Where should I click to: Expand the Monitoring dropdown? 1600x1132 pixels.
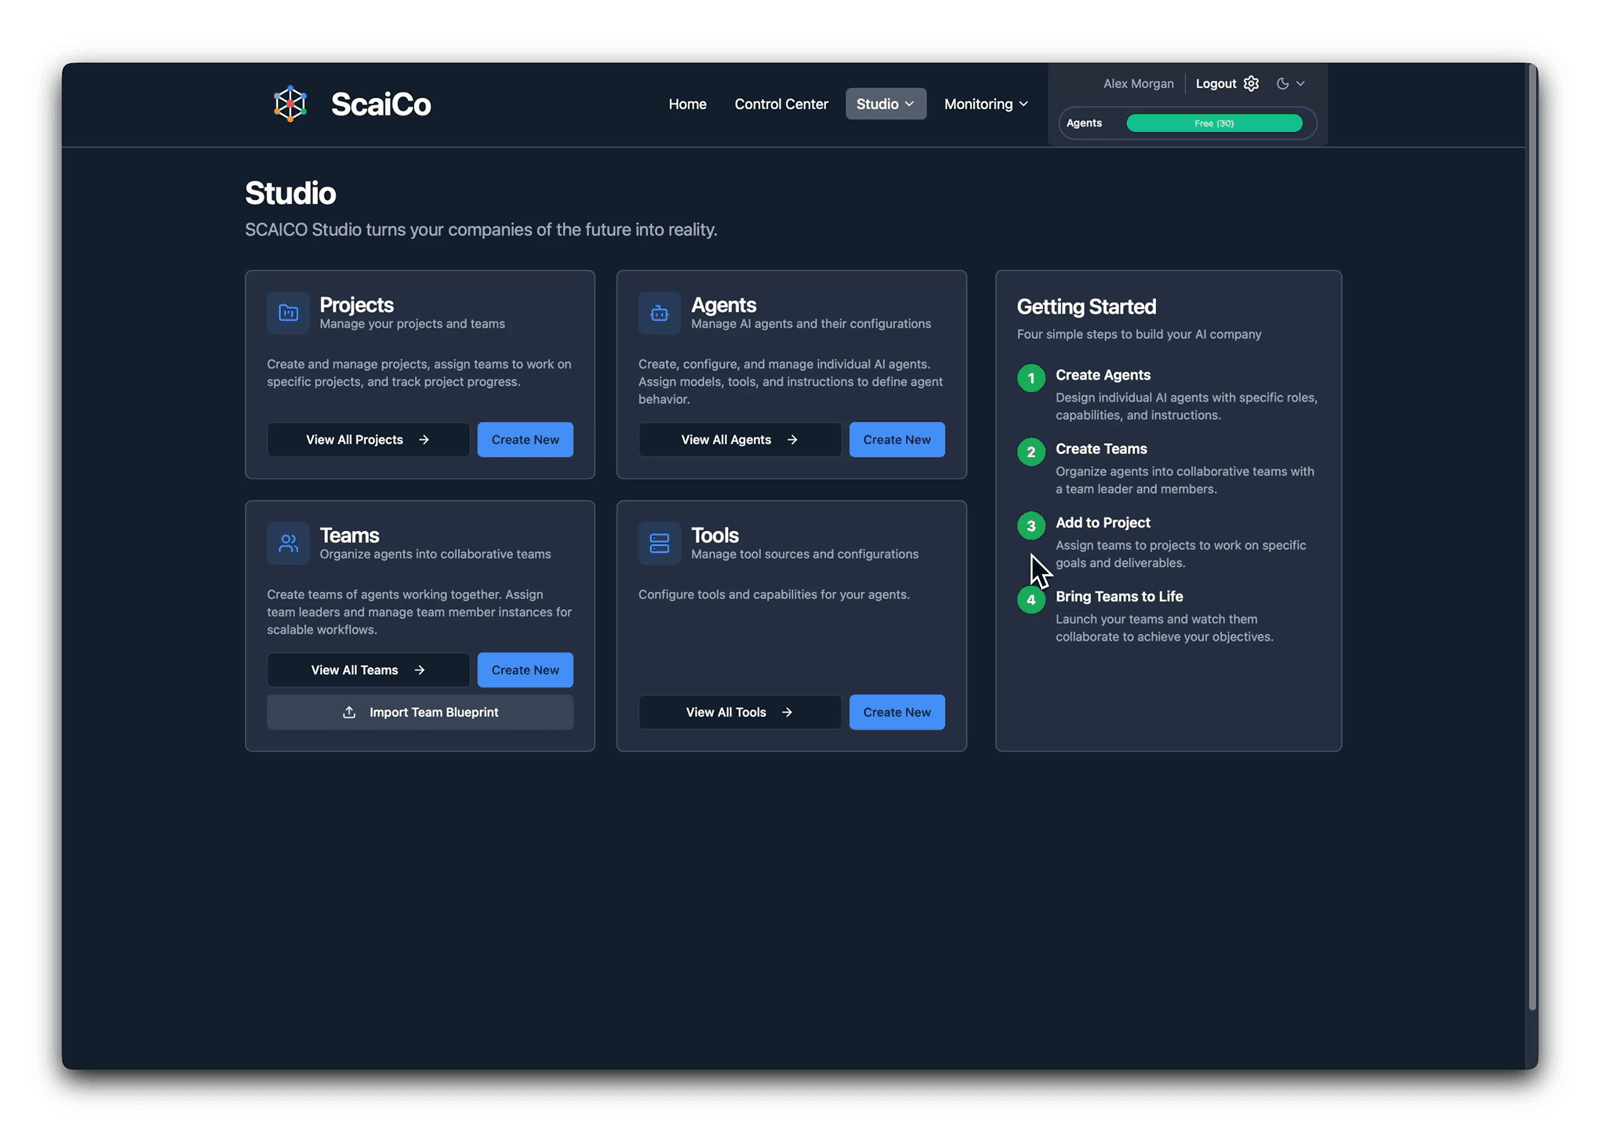[985, 103]
